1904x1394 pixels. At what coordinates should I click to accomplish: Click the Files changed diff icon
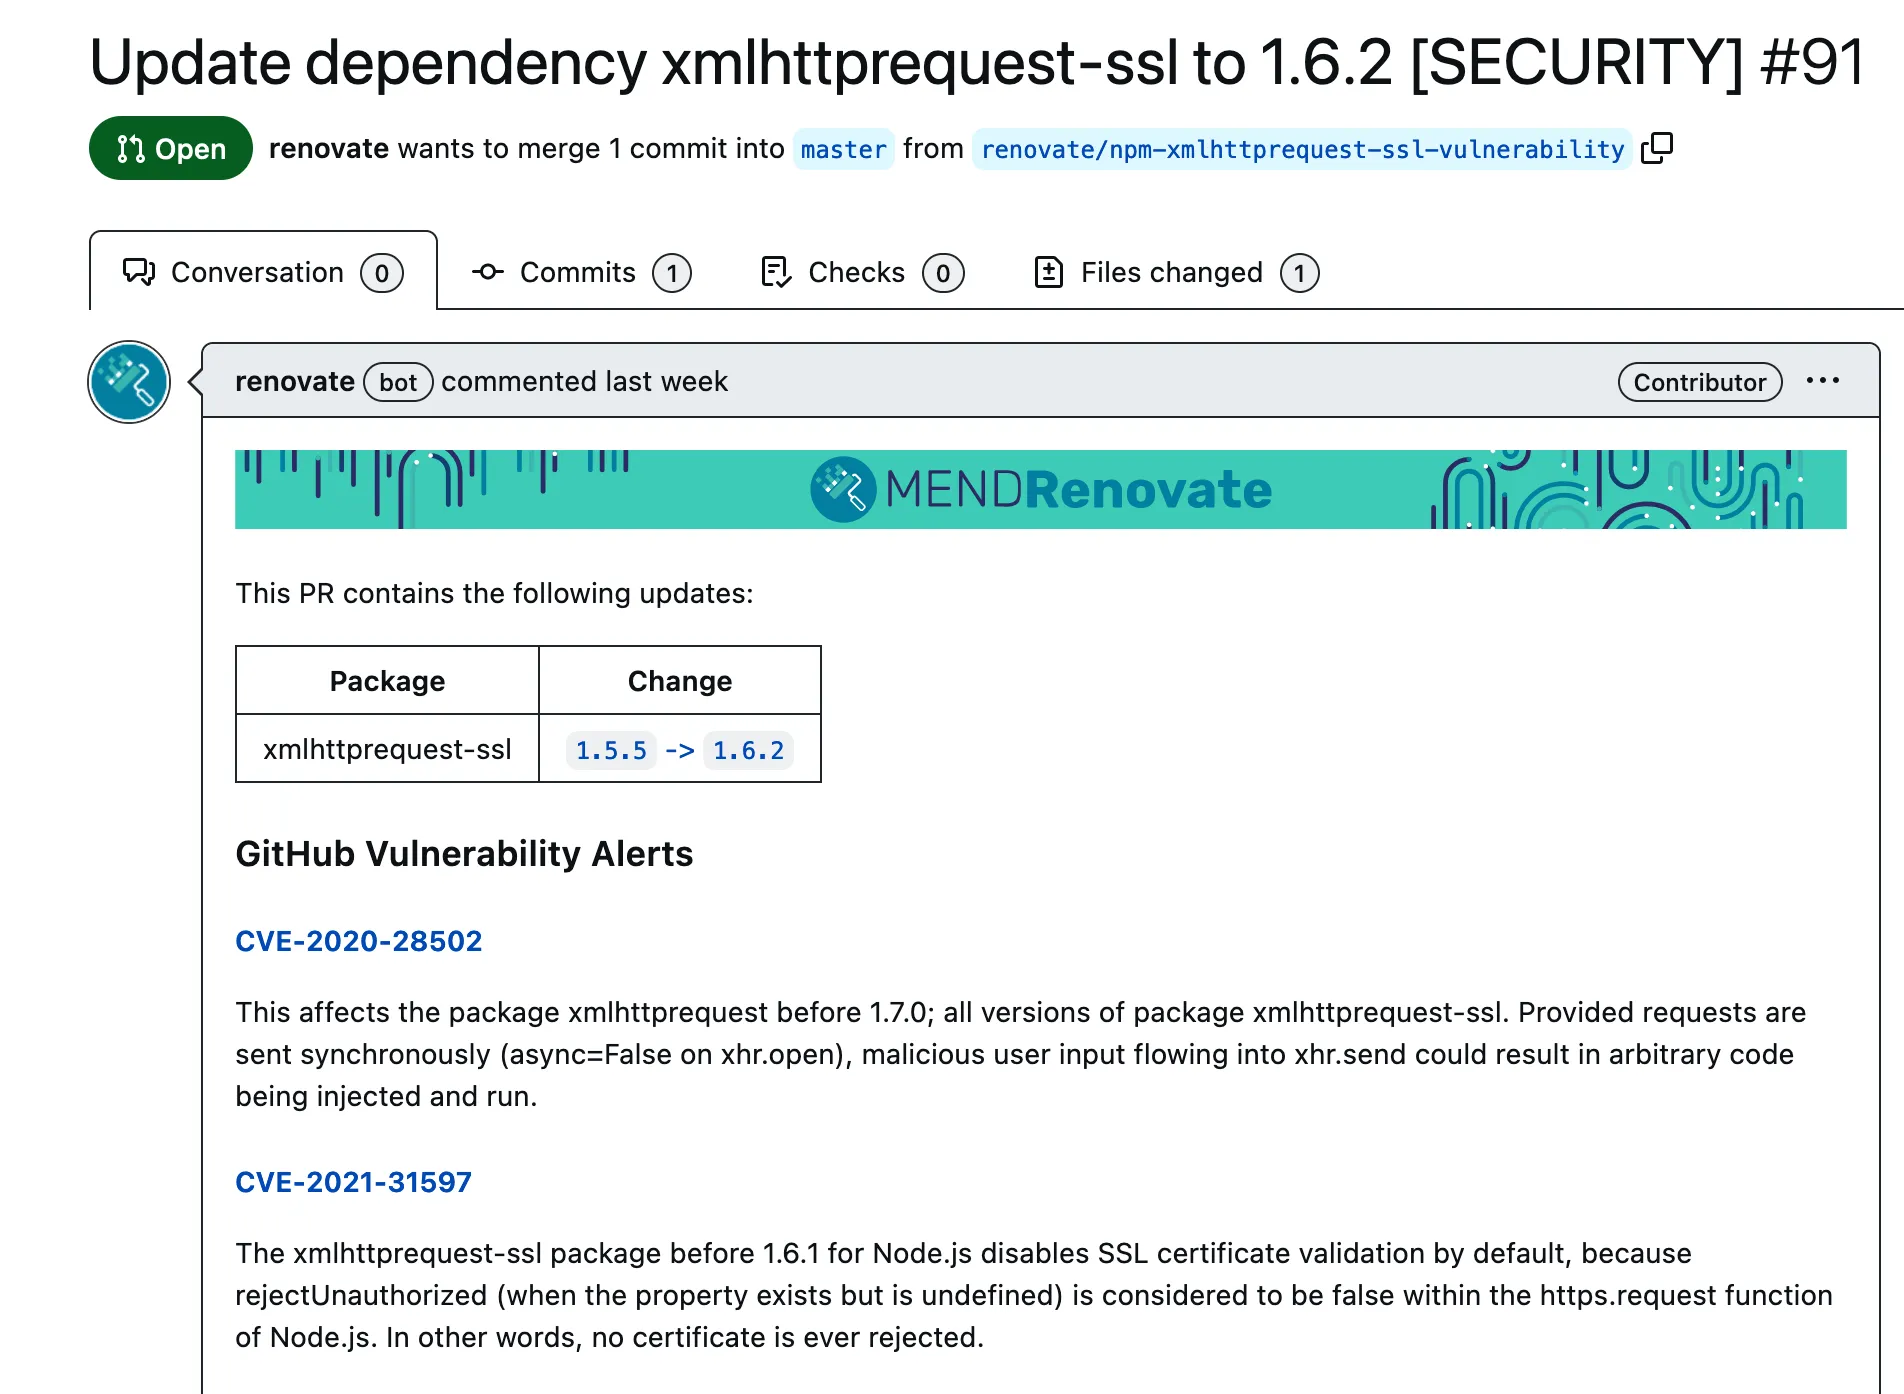(1047, 271)
